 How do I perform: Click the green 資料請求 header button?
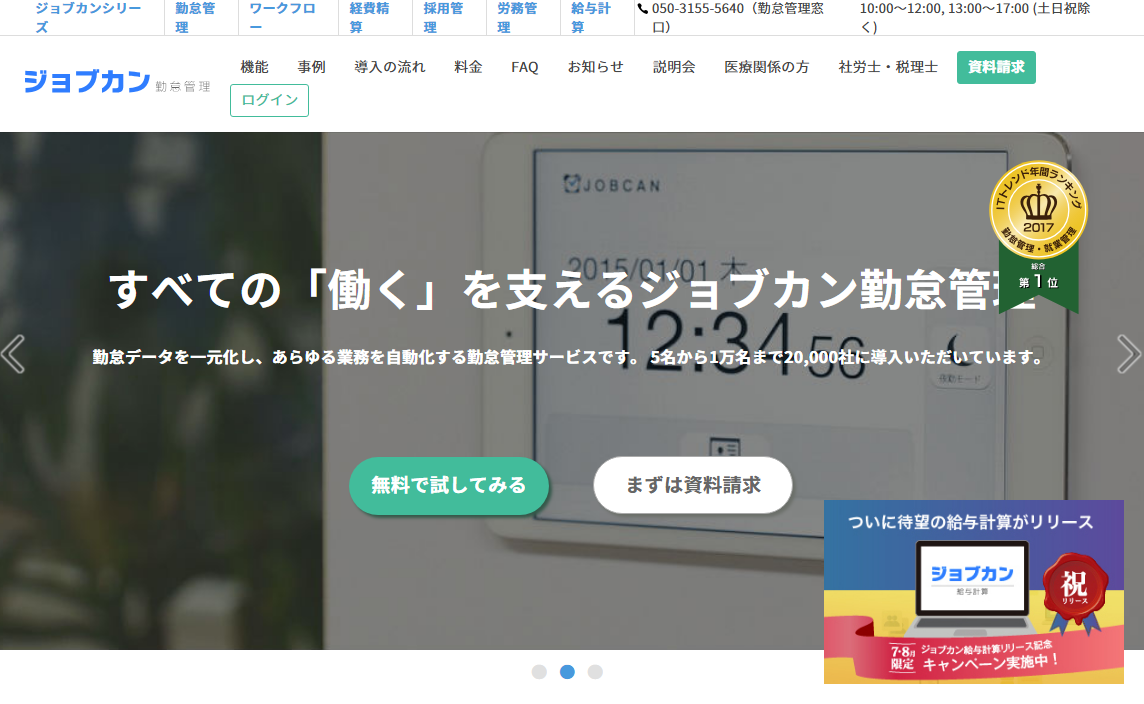tap(996, 67)
